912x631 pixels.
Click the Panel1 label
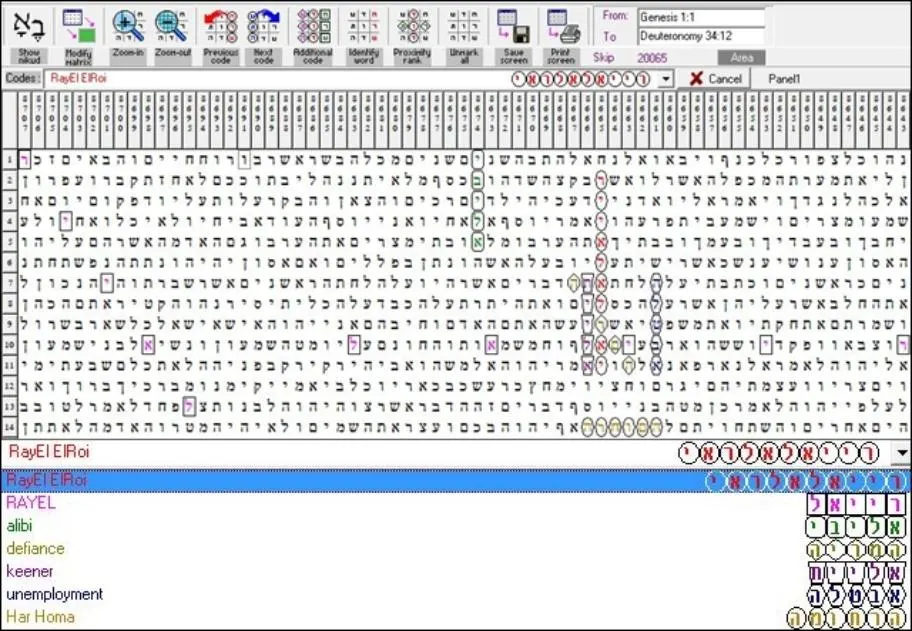[784, 79]
